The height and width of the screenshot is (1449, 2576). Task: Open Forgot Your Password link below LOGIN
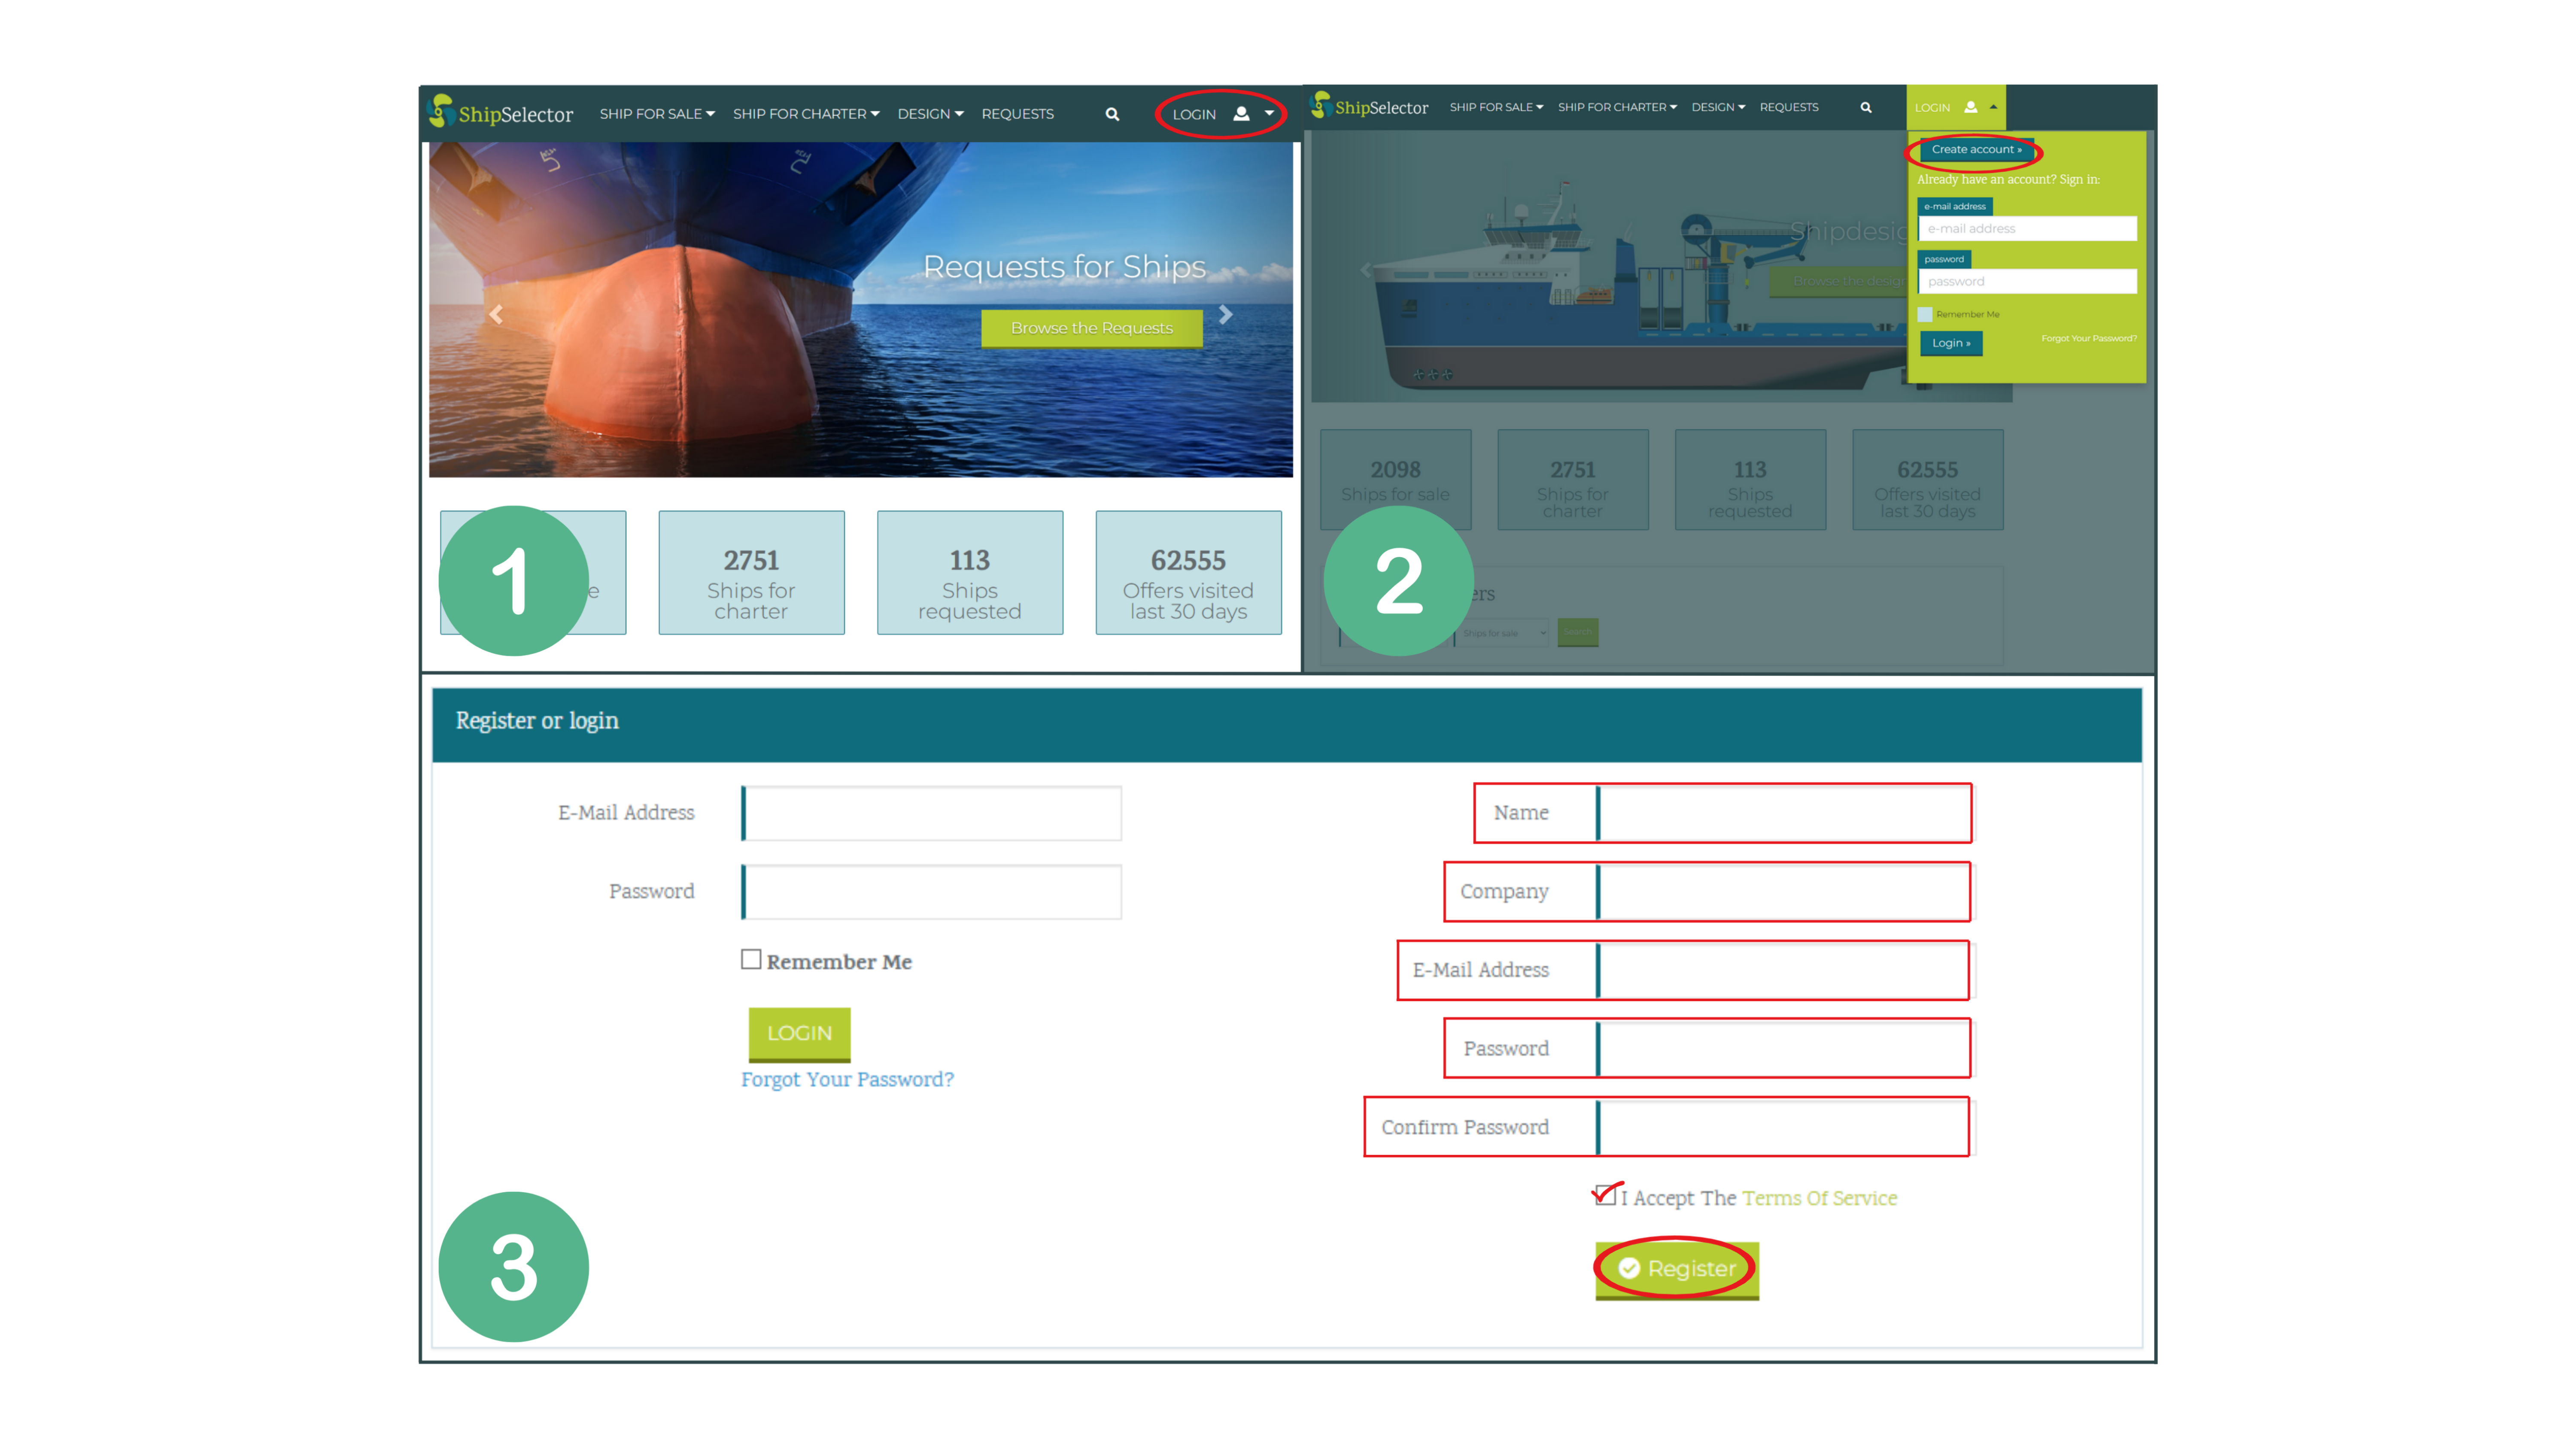coord(847,1080)
